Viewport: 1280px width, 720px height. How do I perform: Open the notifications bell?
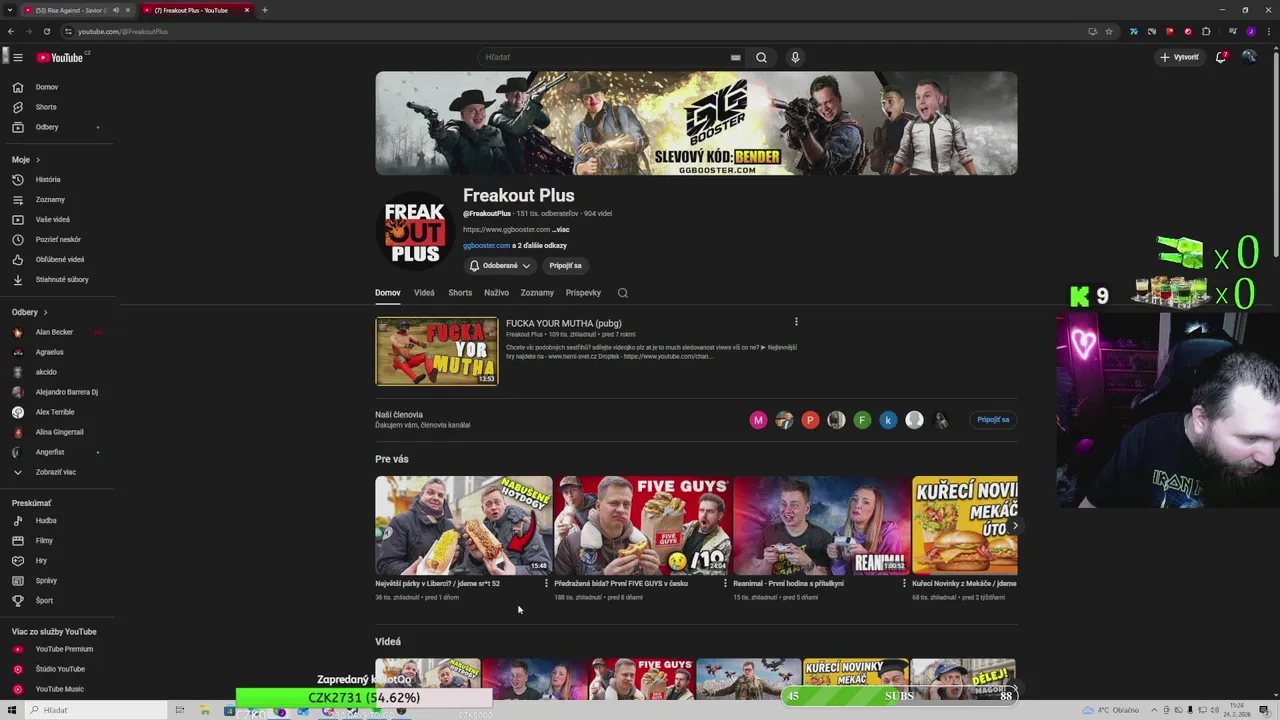(x=1221, y=57)
